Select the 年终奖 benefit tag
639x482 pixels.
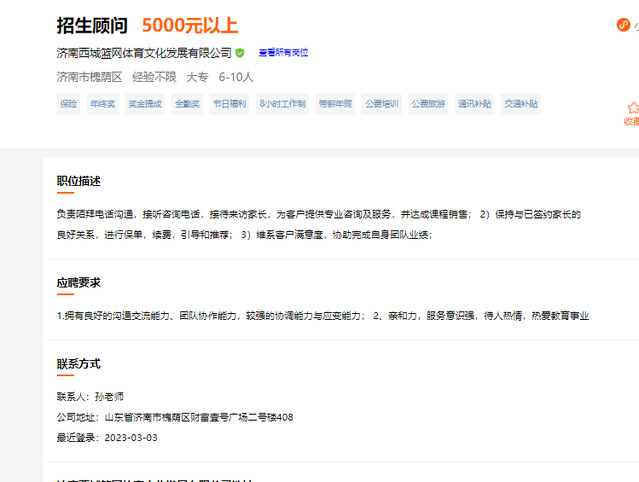click(103, 103)
